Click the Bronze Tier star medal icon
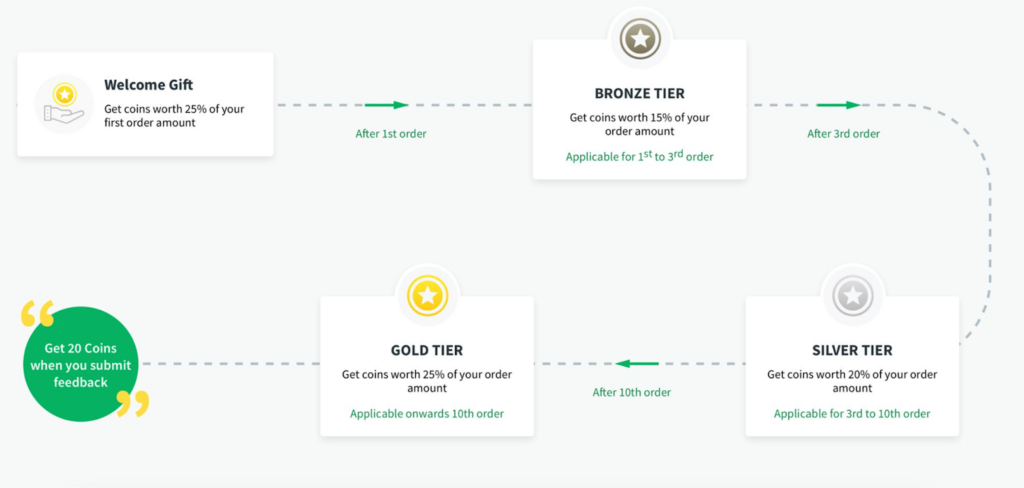Image resolution: width=1024 pixels, height=488 pixels. [x=640, y=39]
